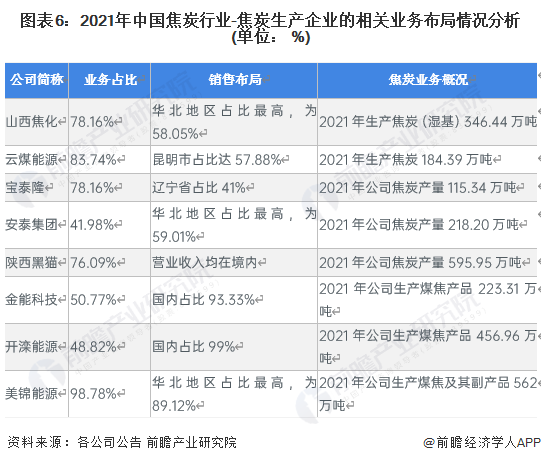Image resolution: width=541 pixels, height=463 pixels.
Task: Click the @前瞻经济学人APP watermark text
Action: pyautogui.click(x=482, y=442)
